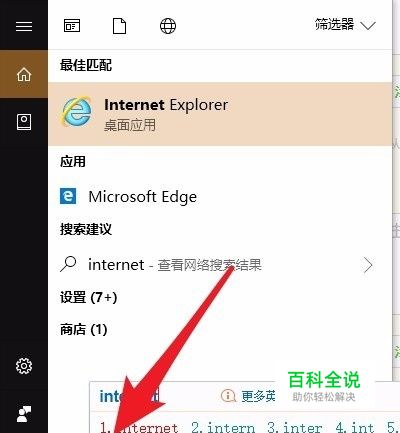This screenshot has height=433, width=400.
Task: Click the Microsoft Edge icon
Action: pyautogui.click(x=68, y=196)
